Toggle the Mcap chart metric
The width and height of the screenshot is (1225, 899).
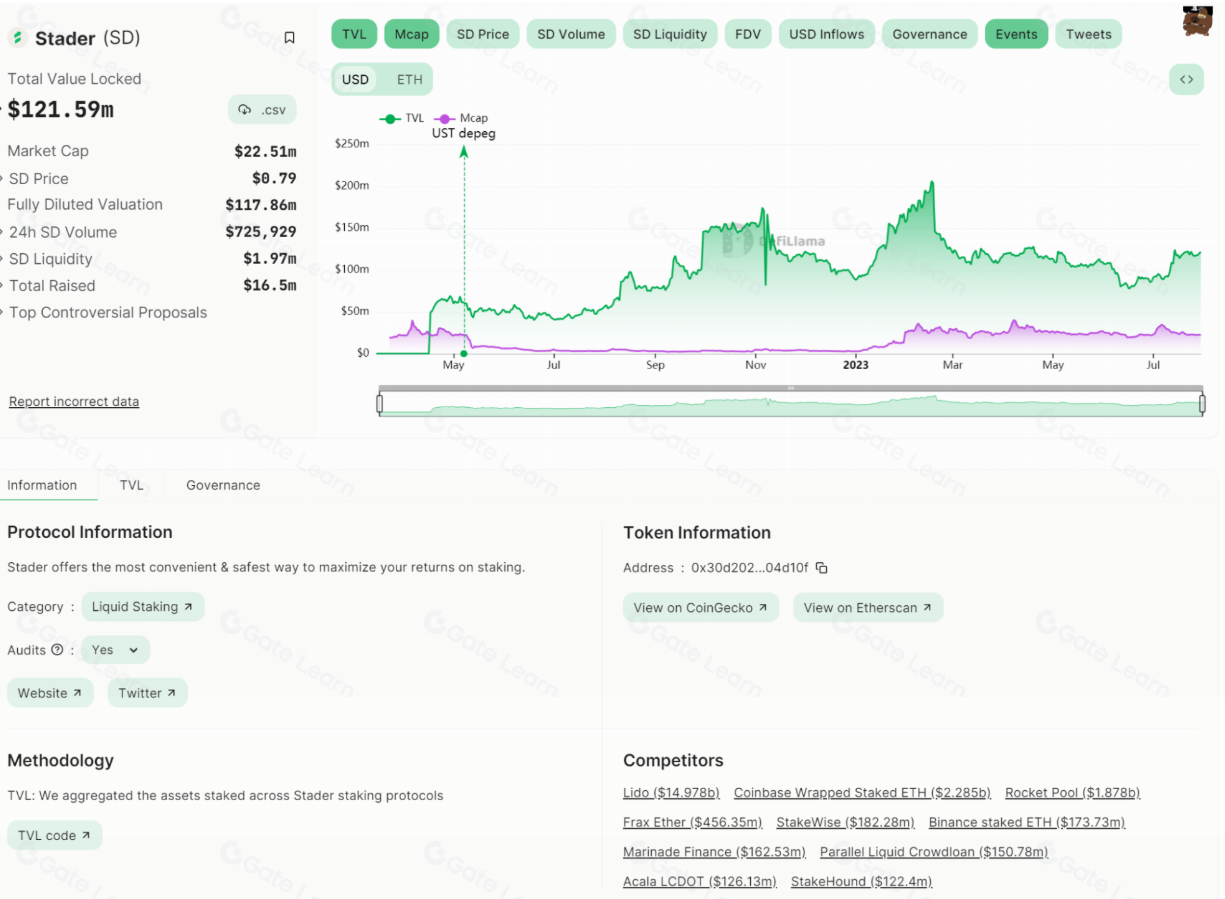click(411, 34)
